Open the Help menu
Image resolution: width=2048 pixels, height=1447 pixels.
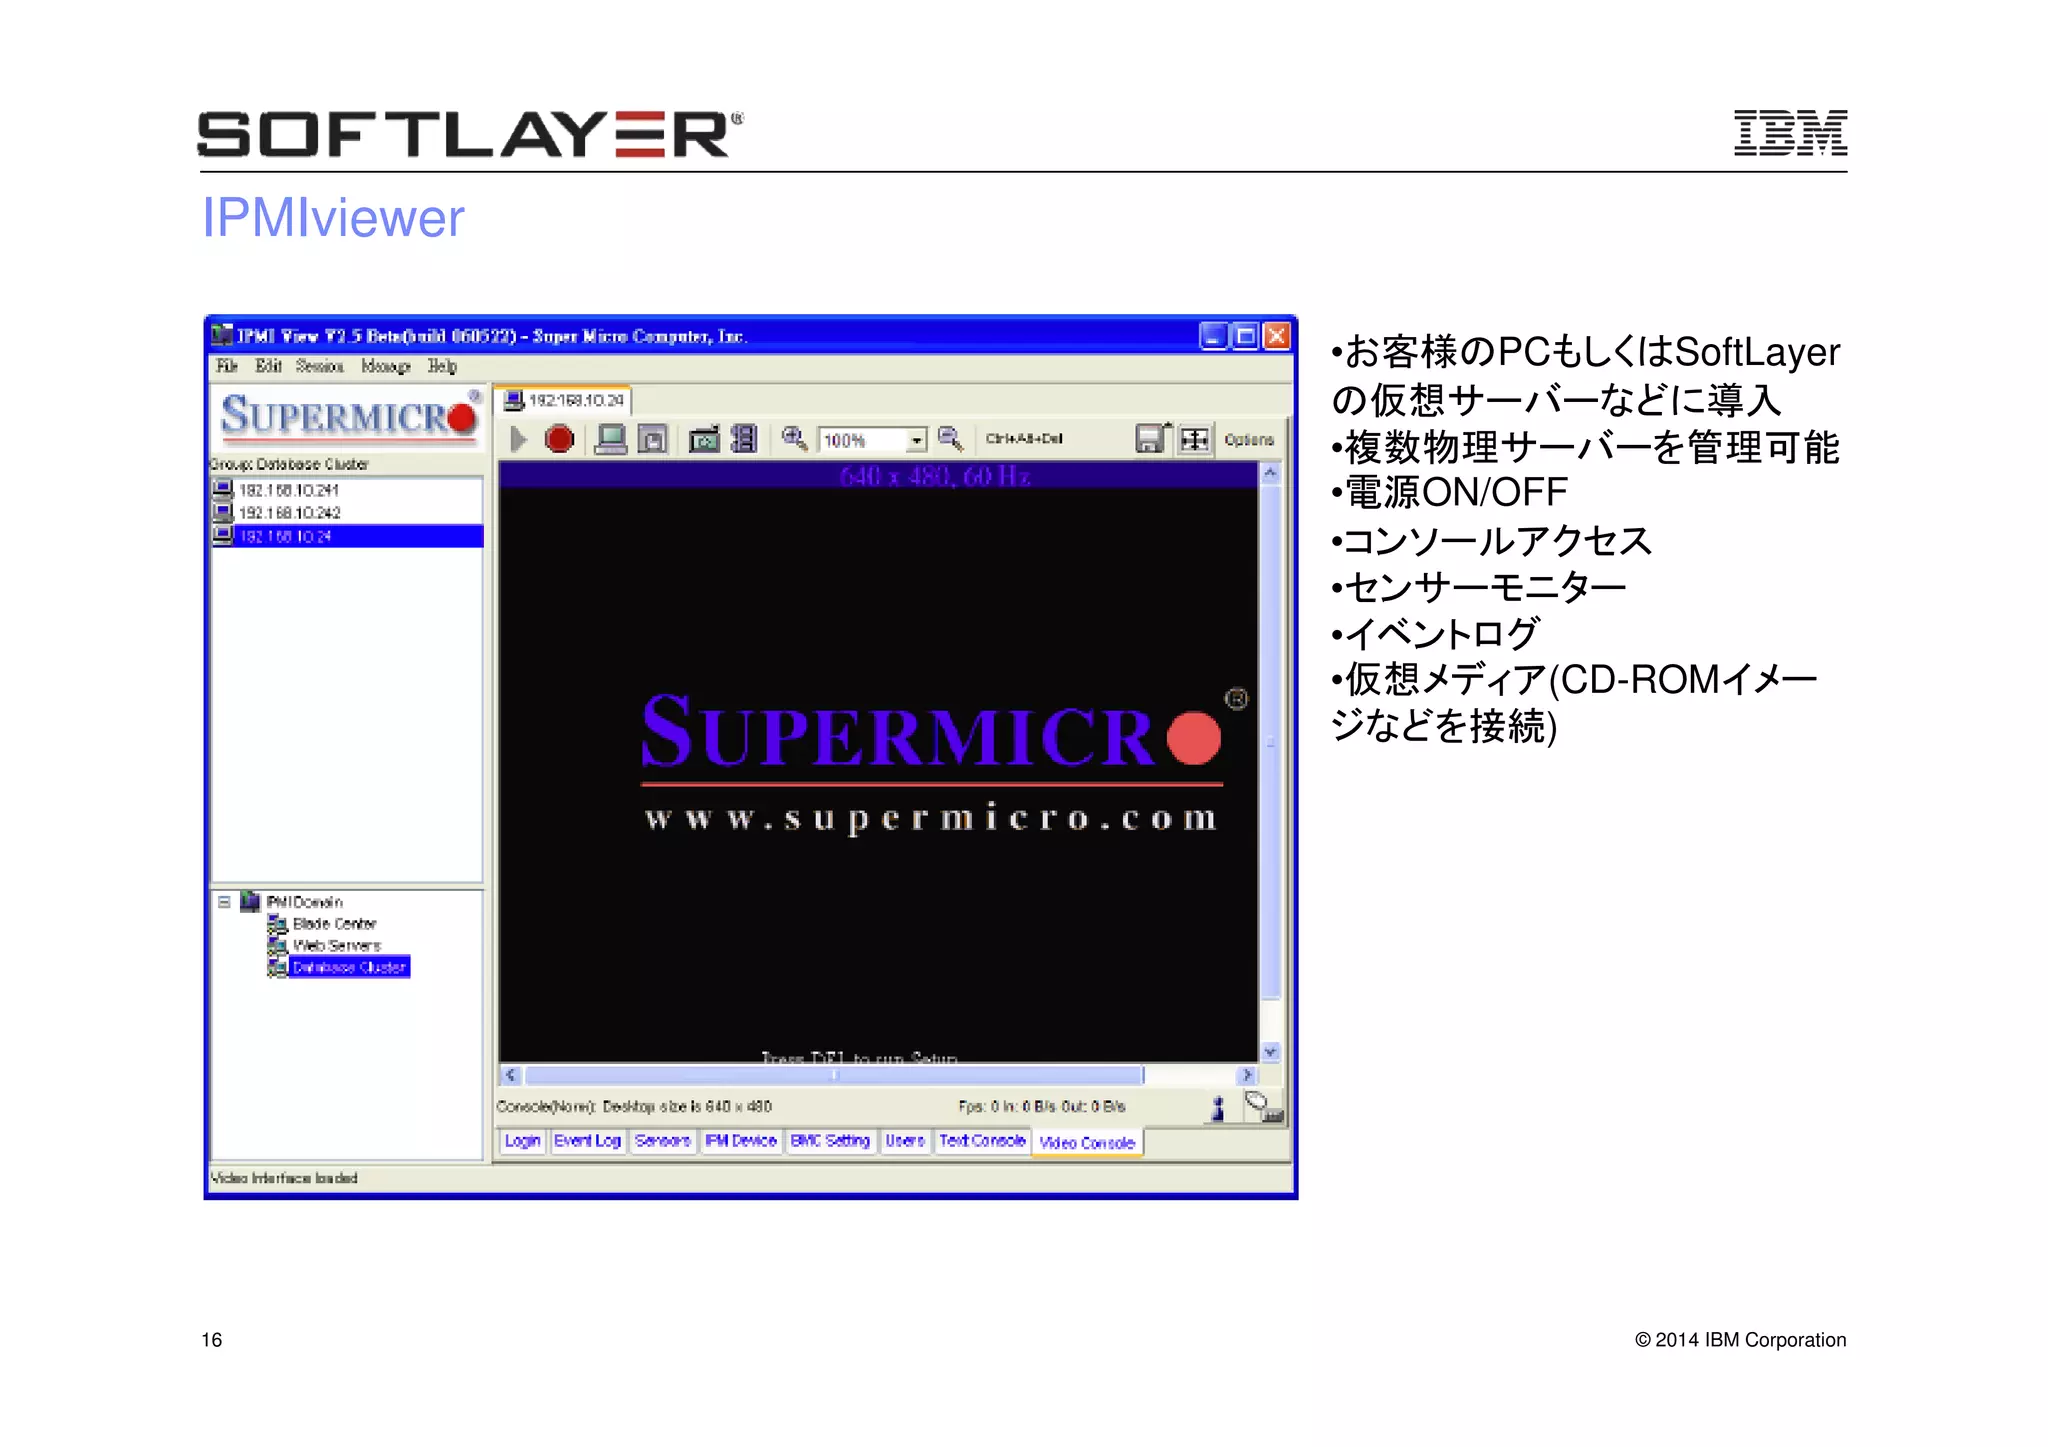point(442,366)
